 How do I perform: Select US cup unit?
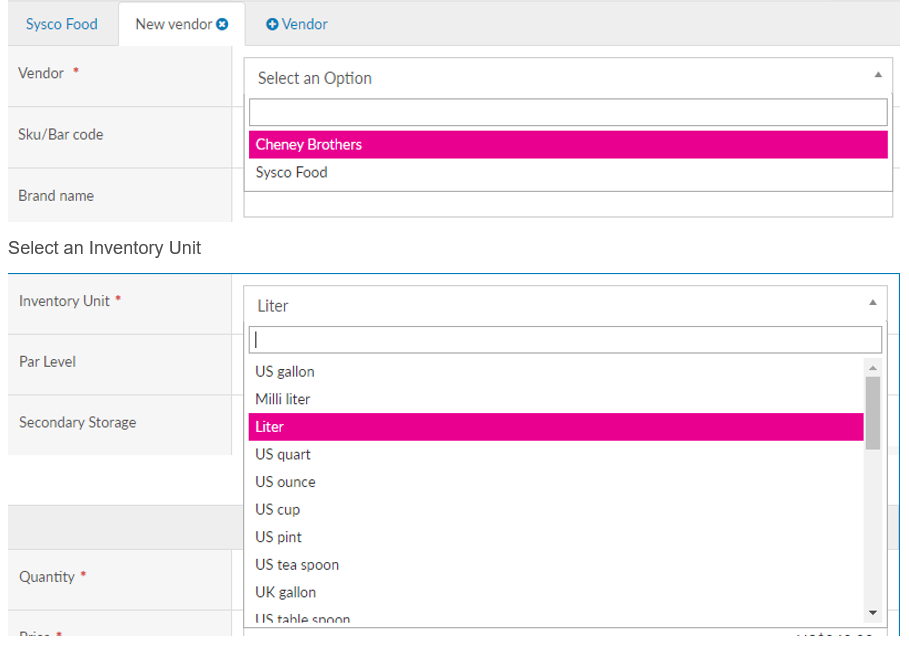coord(555,509)
